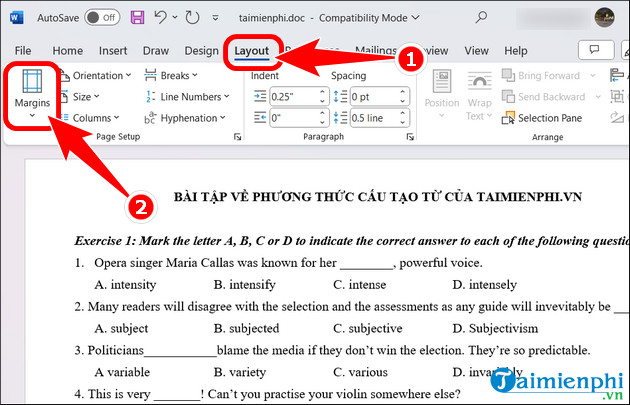Open the Line Numbers dropdown
The width and height of the screenshot is (630, 405).
188,97
